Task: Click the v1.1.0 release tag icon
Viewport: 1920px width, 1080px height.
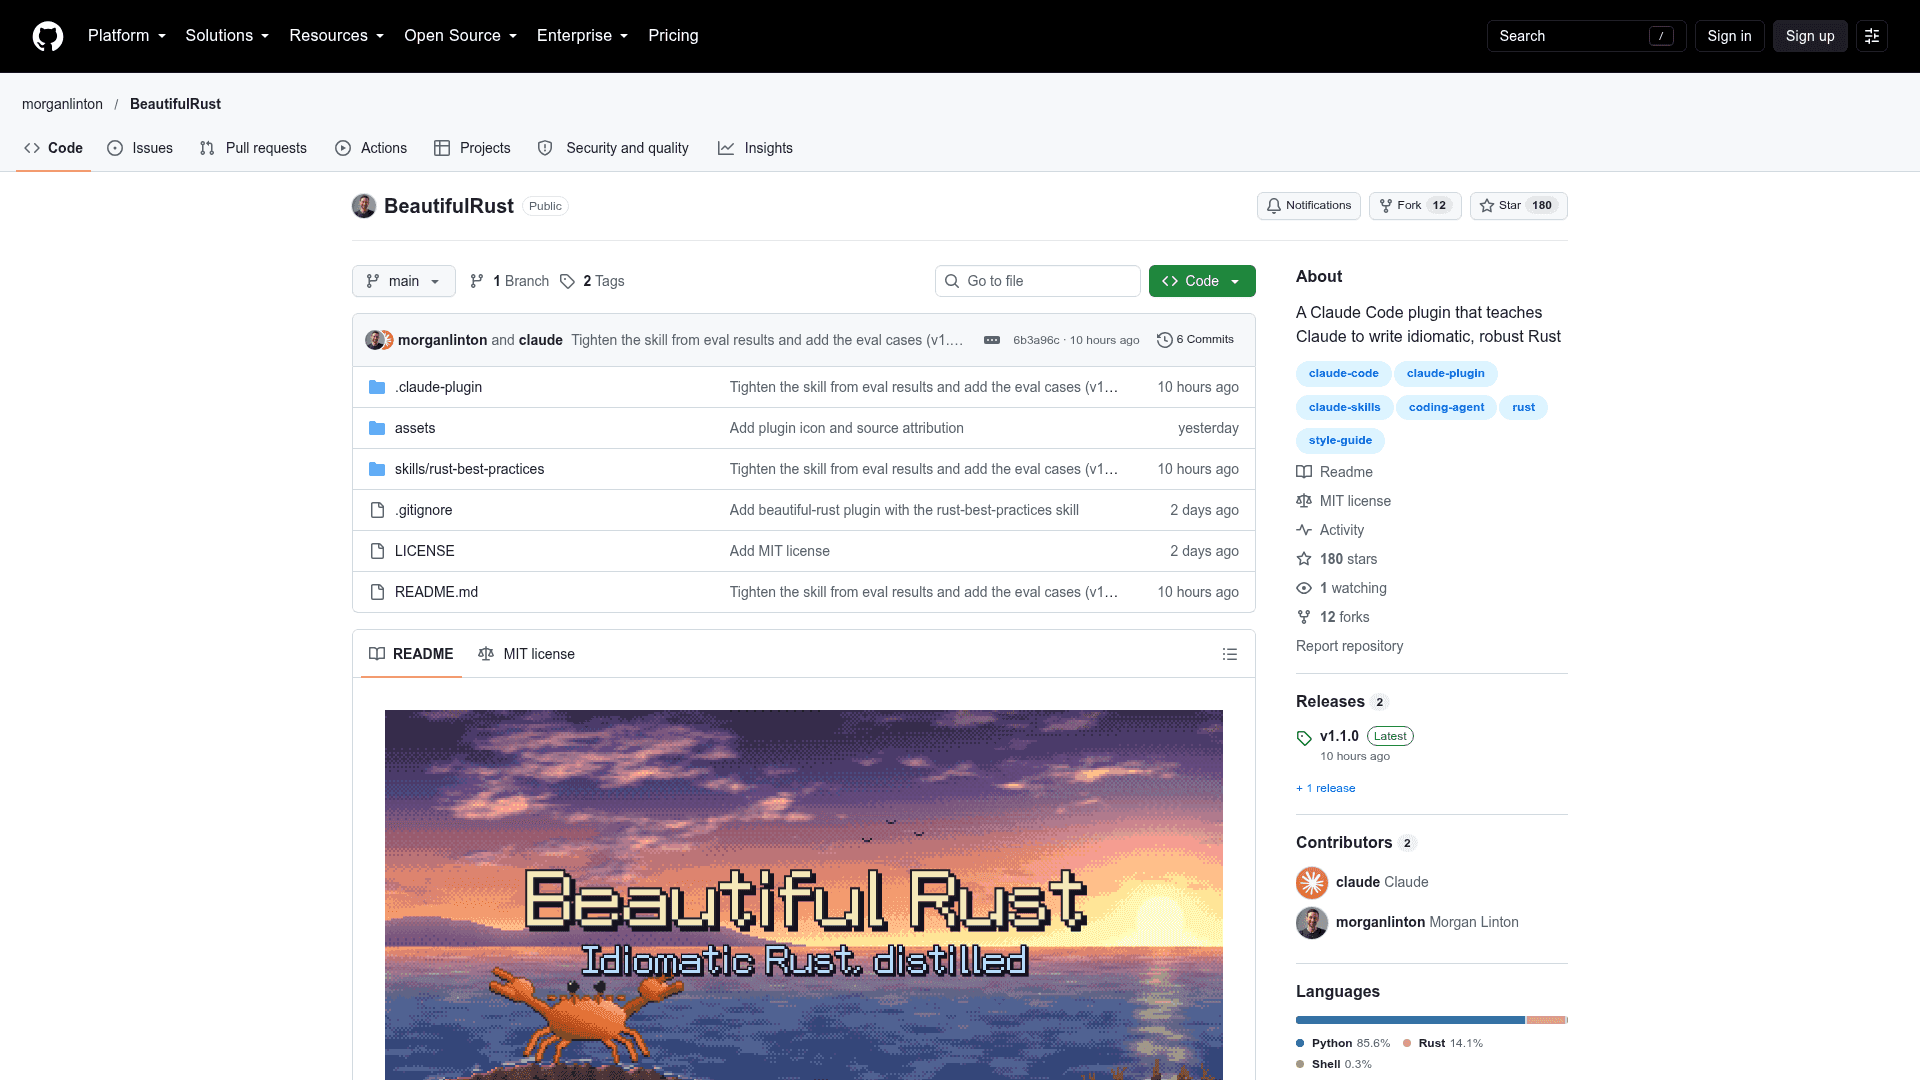Action: click(1304, 738)
